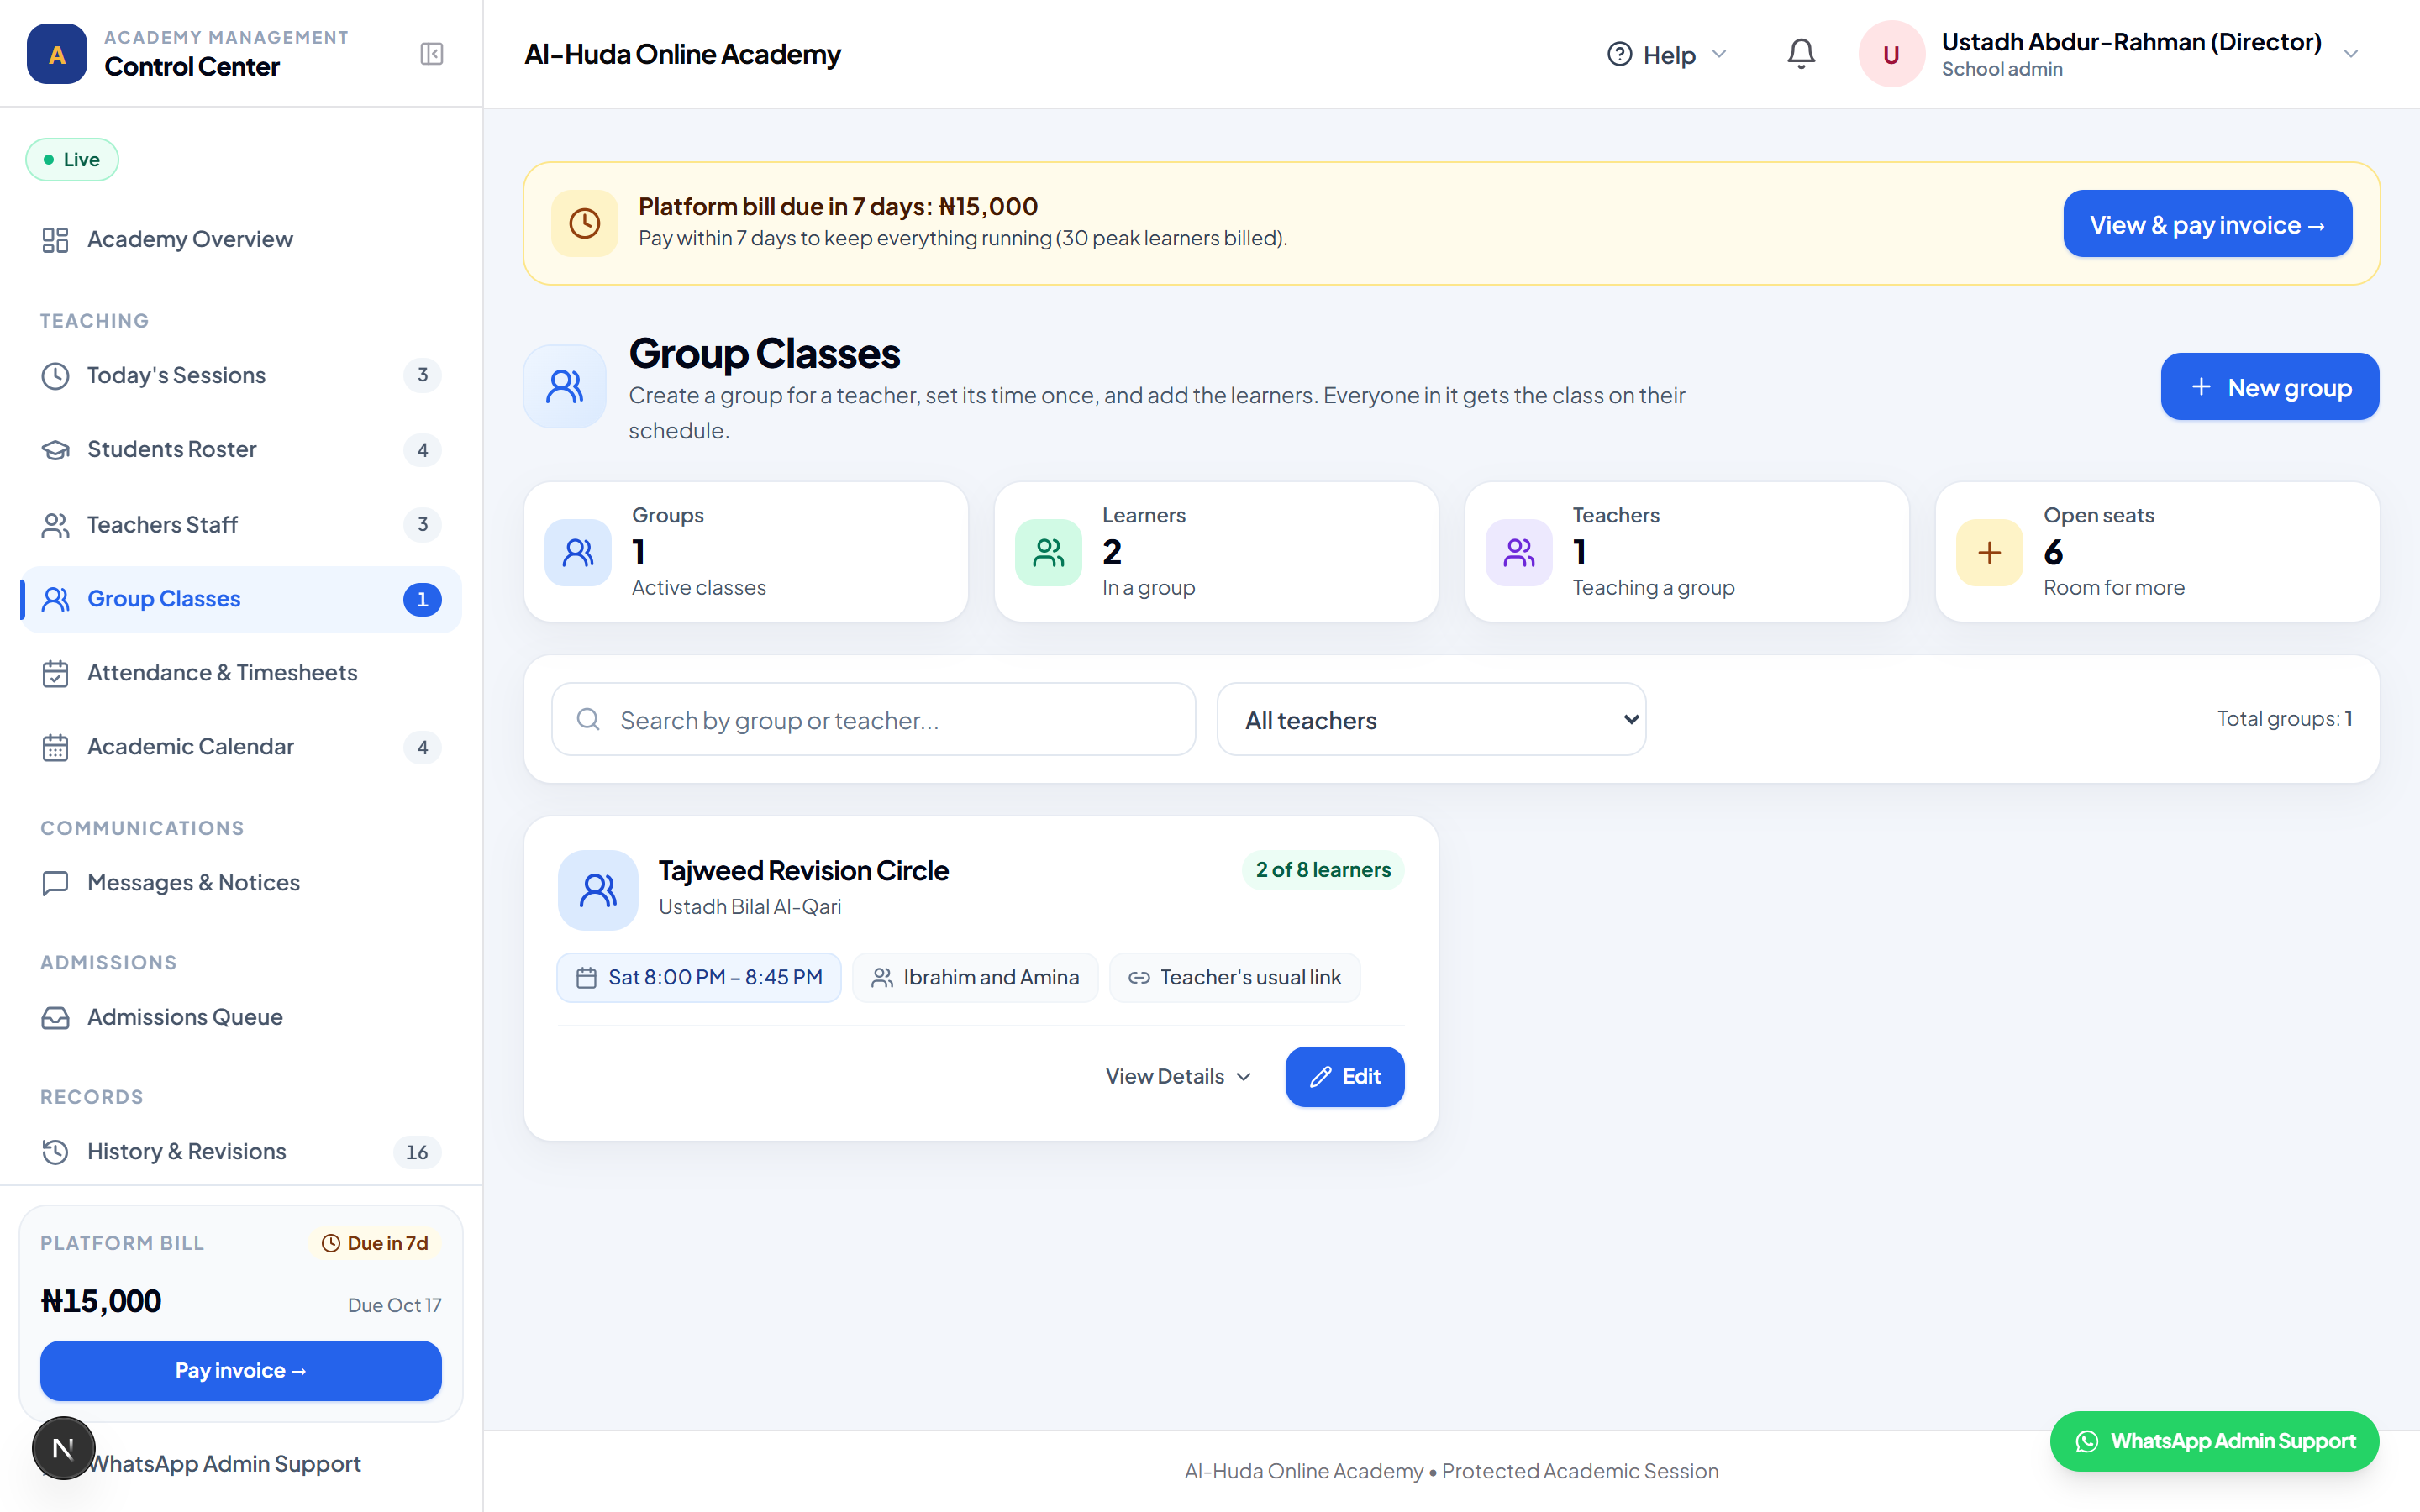Click the round N badge icon
This screenshot has height=1512, width=2420.
pyautogui.click(x=63, y=1448)
